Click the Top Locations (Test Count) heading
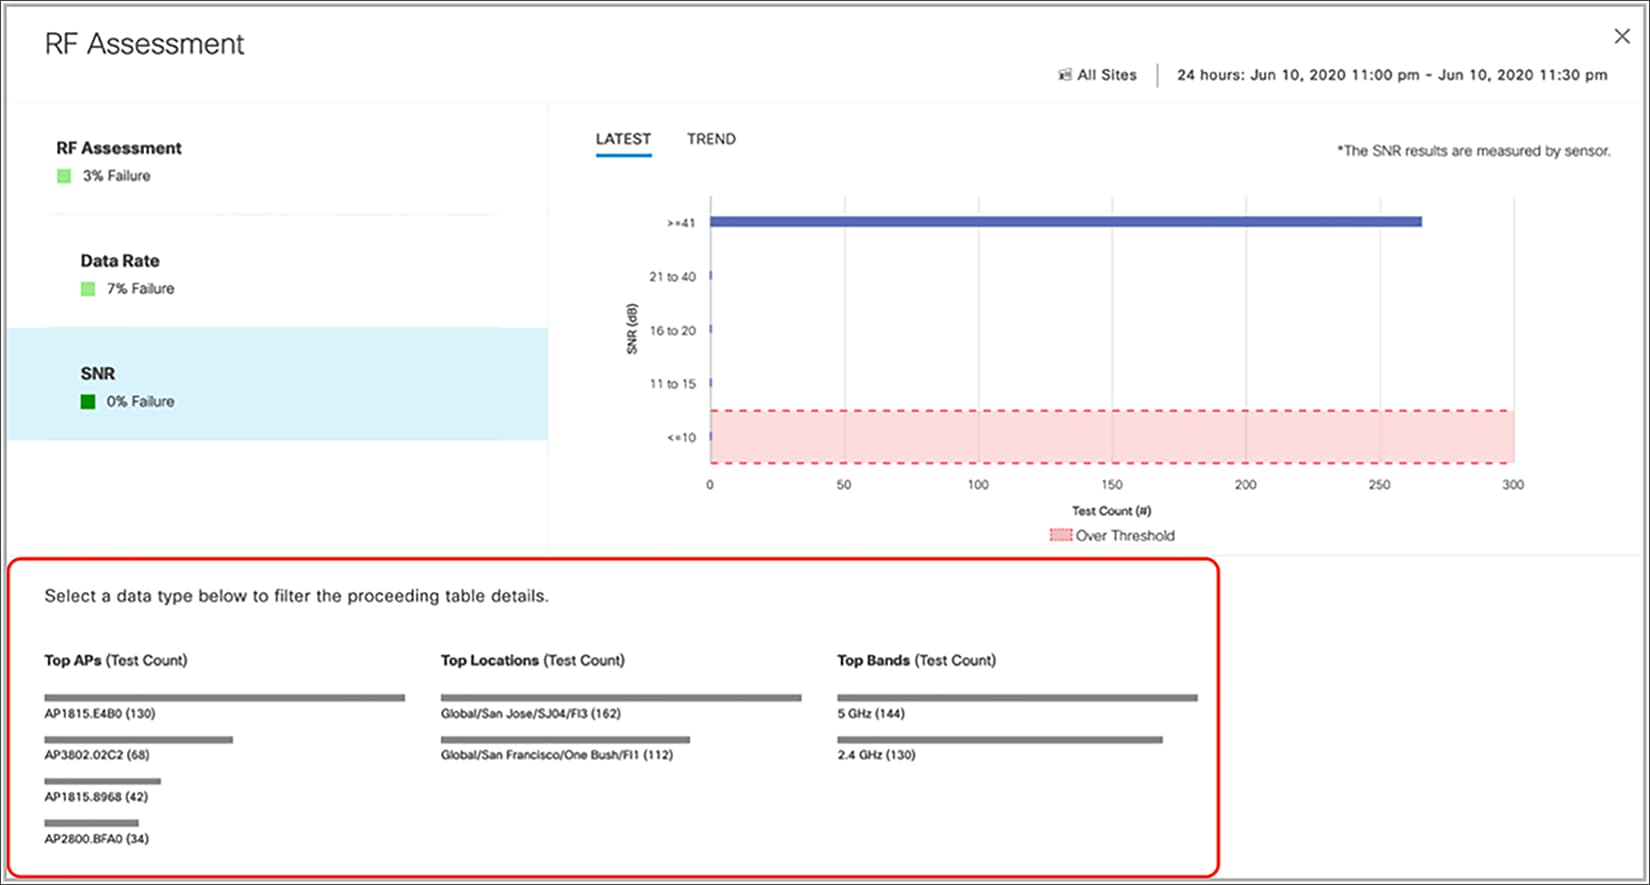Viewport: 1650px width, 885px height. (x=533, y=661)
